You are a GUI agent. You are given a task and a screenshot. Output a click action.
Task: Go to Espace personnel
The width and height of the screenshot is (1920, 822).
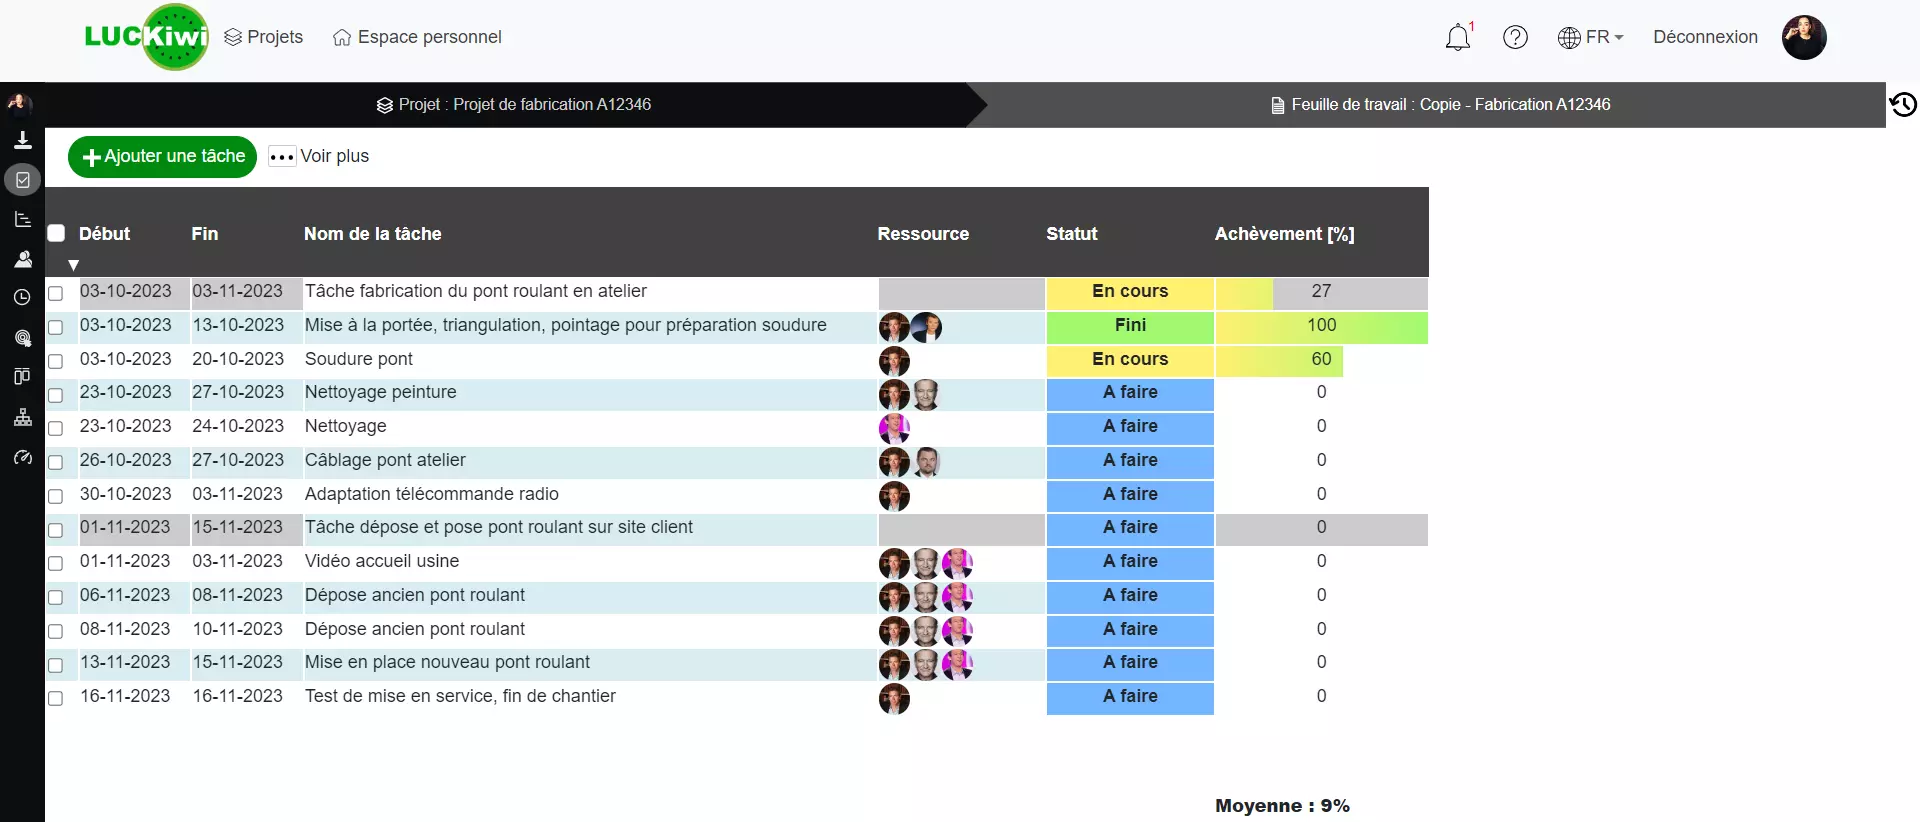417,37
